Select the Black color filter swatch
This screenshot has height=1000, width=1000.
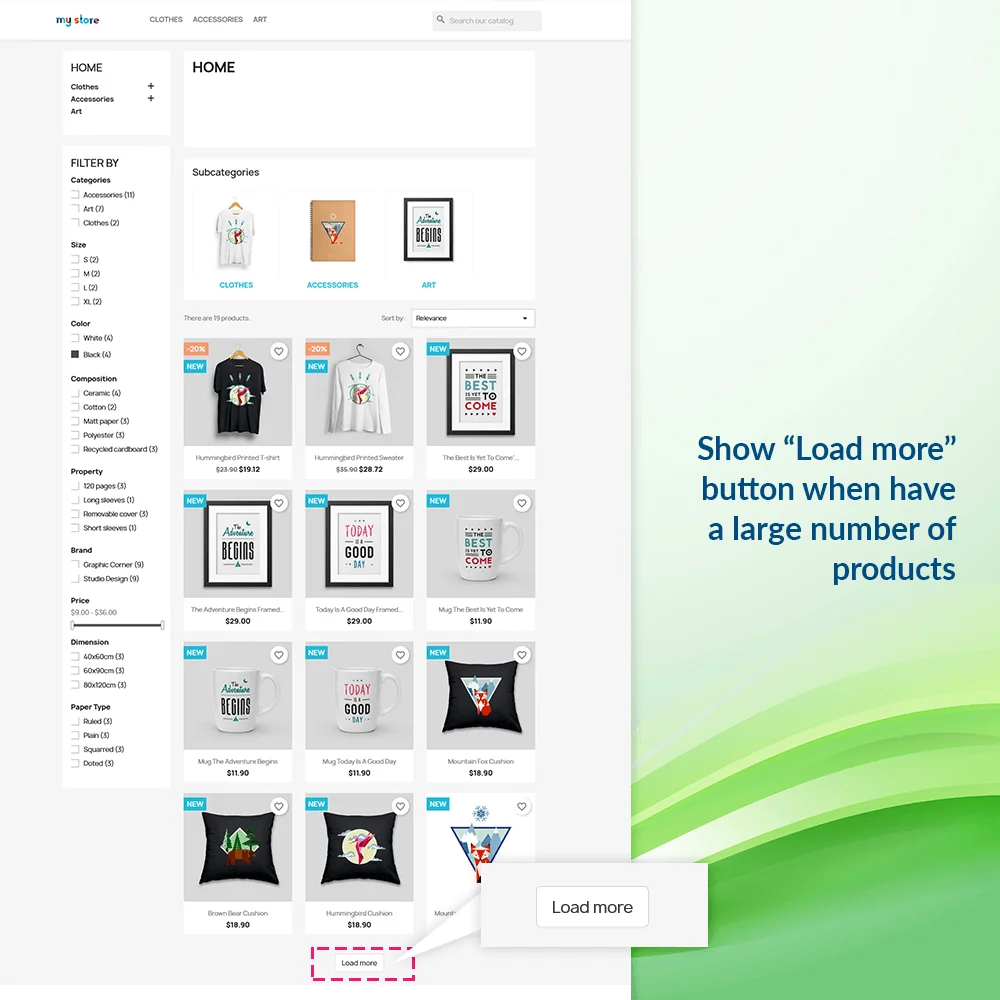coord(75,354)
